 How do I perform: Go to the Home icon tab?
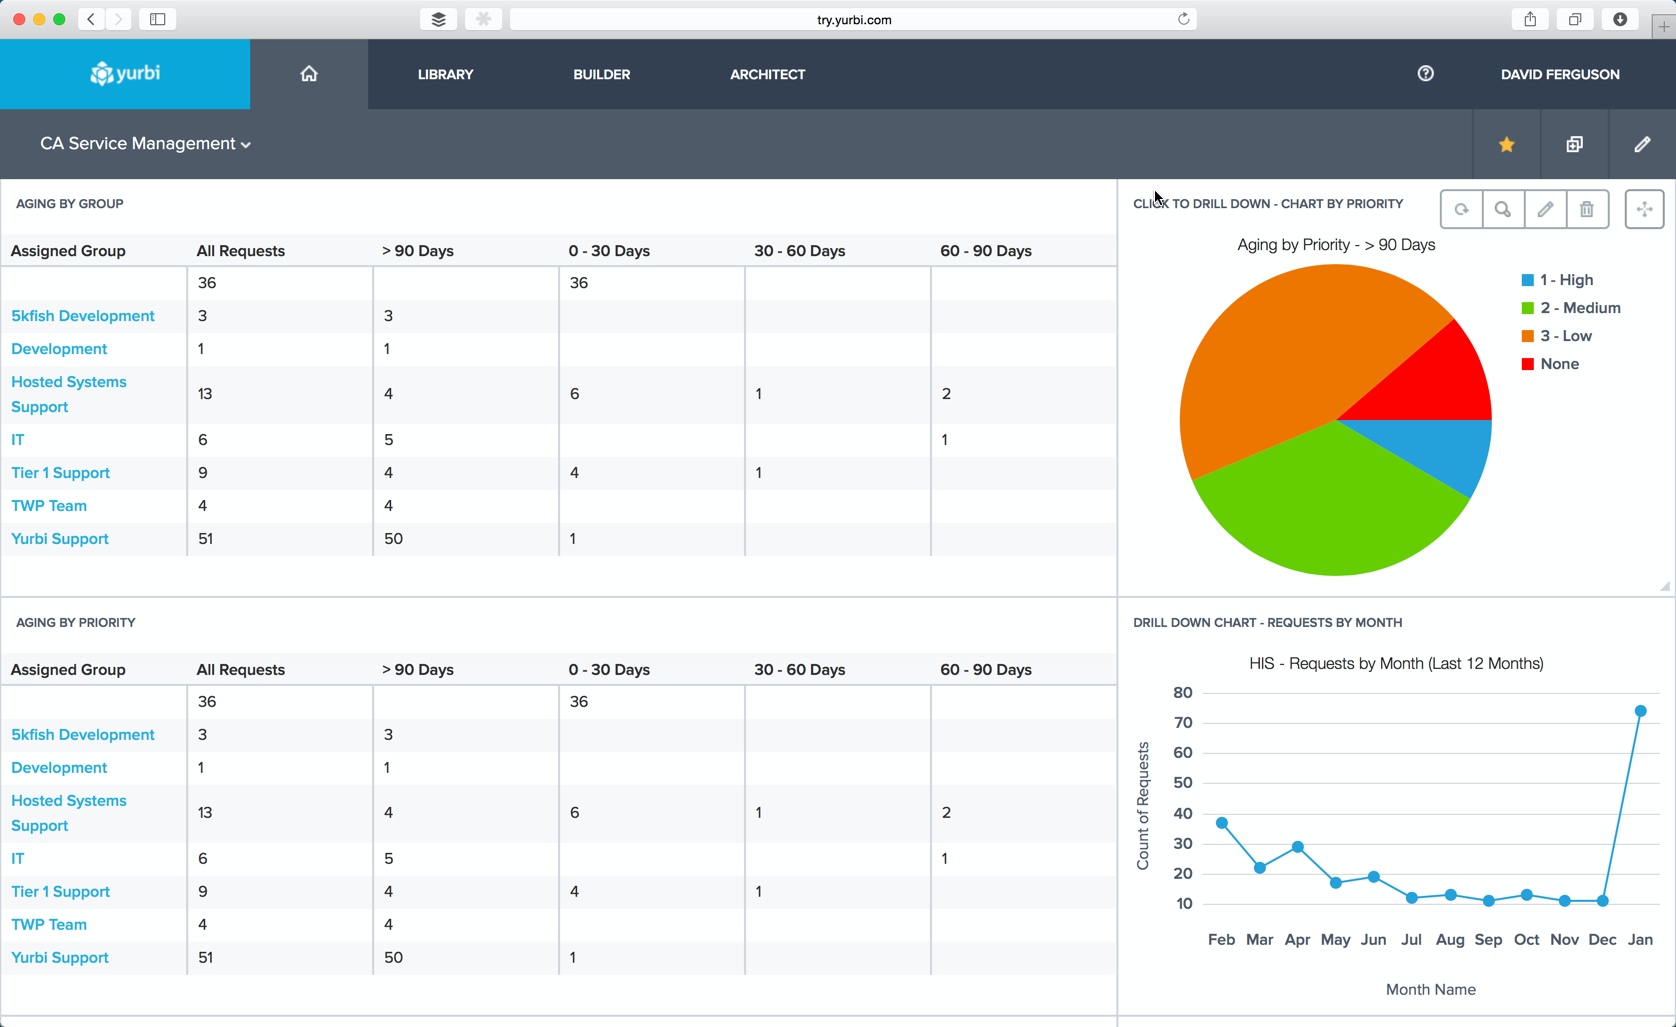tap(309, 74)
